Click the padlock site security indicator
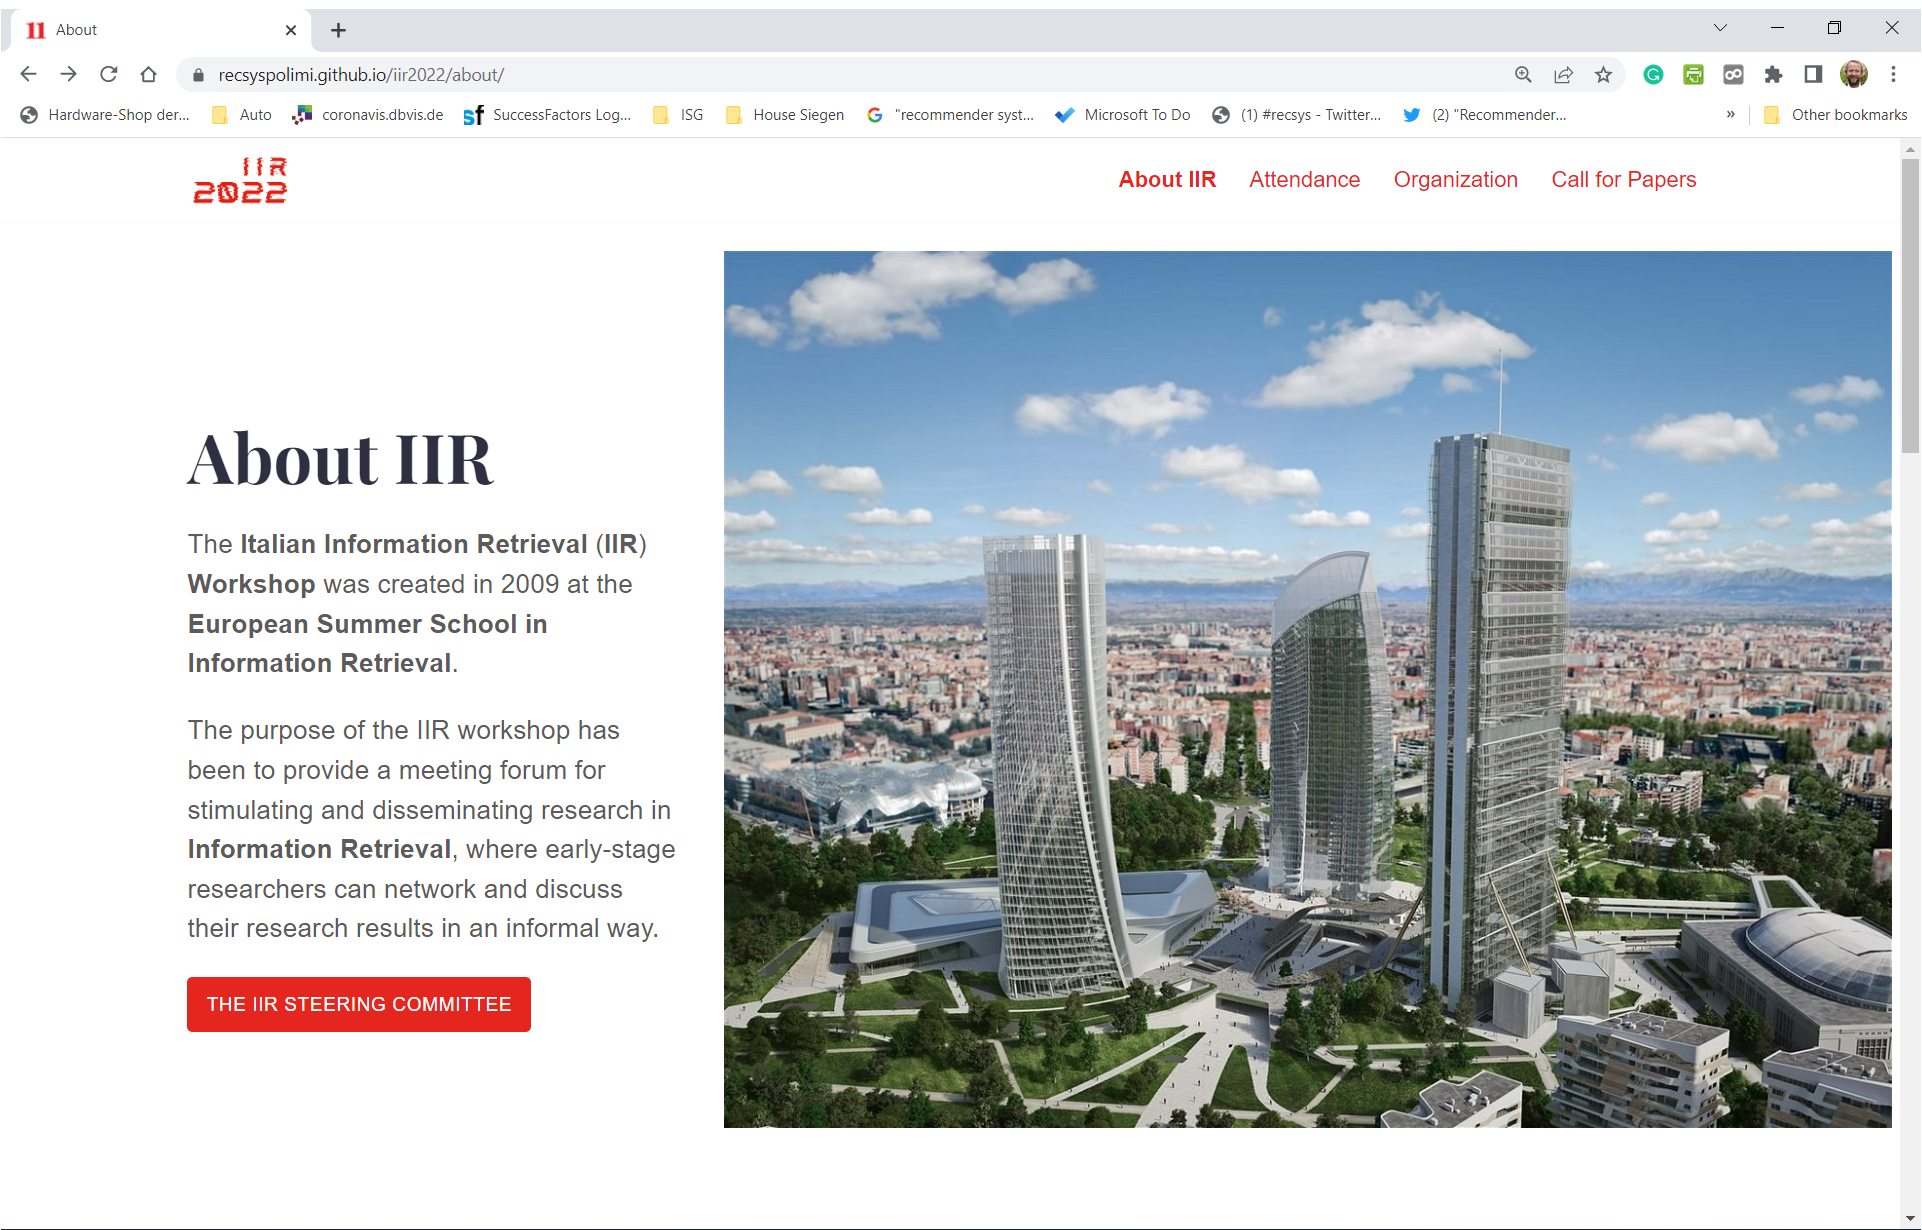Viewport: 1922px width, 1230px height. [198, 75]
